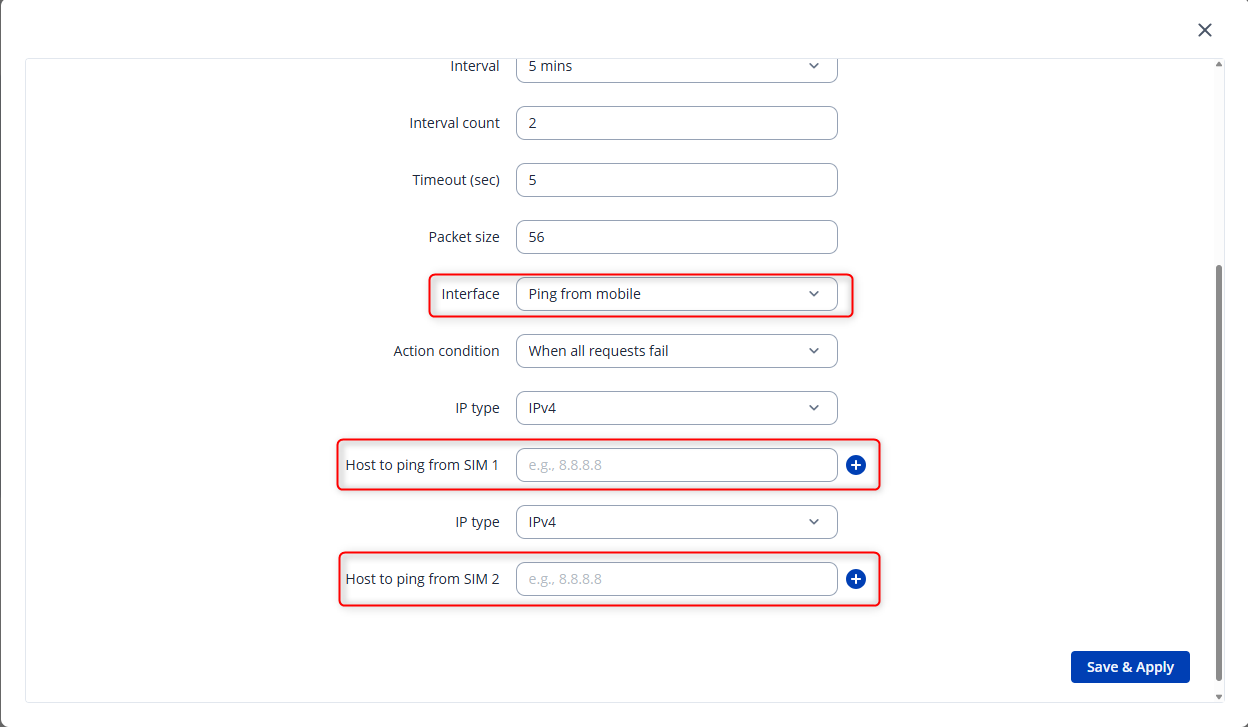1248x727 pixels.
Task: Click the scrollbar up arrow
Action: coord(1218,65)
